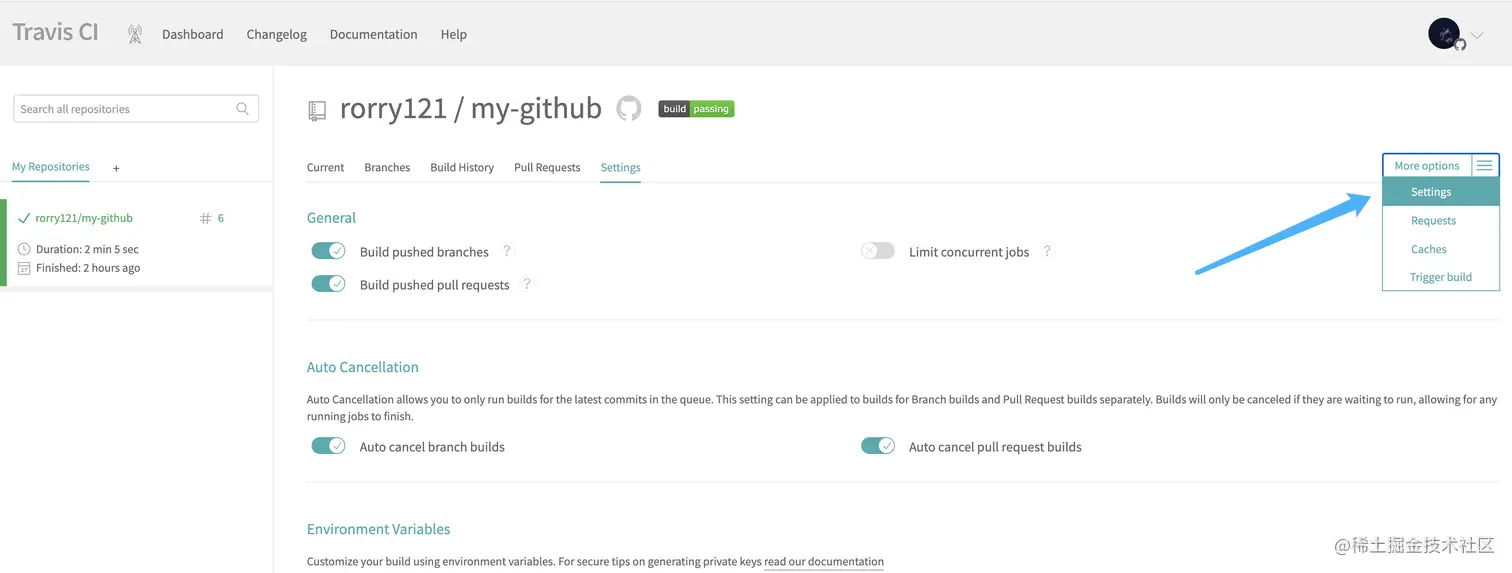Click the Auto Cancellation section heading
Image resolution: width=1512 pixels, height=573 pixels.
[x=363, y=367]
